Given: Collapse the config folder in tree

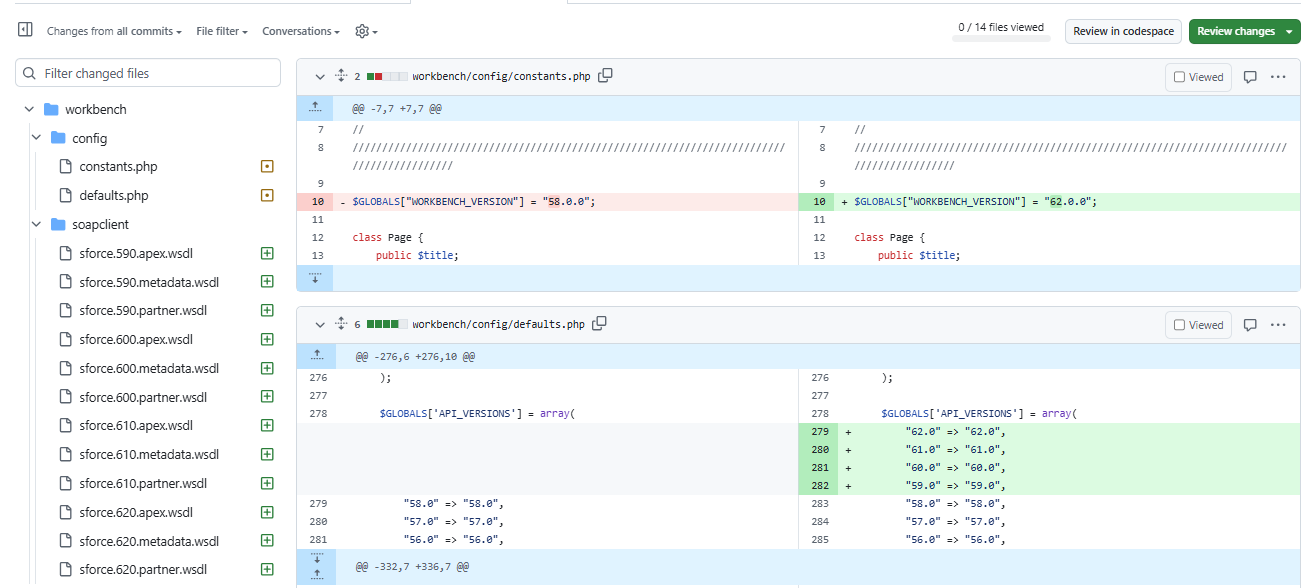Looking at the screenshot, I should tap(36, 138).
